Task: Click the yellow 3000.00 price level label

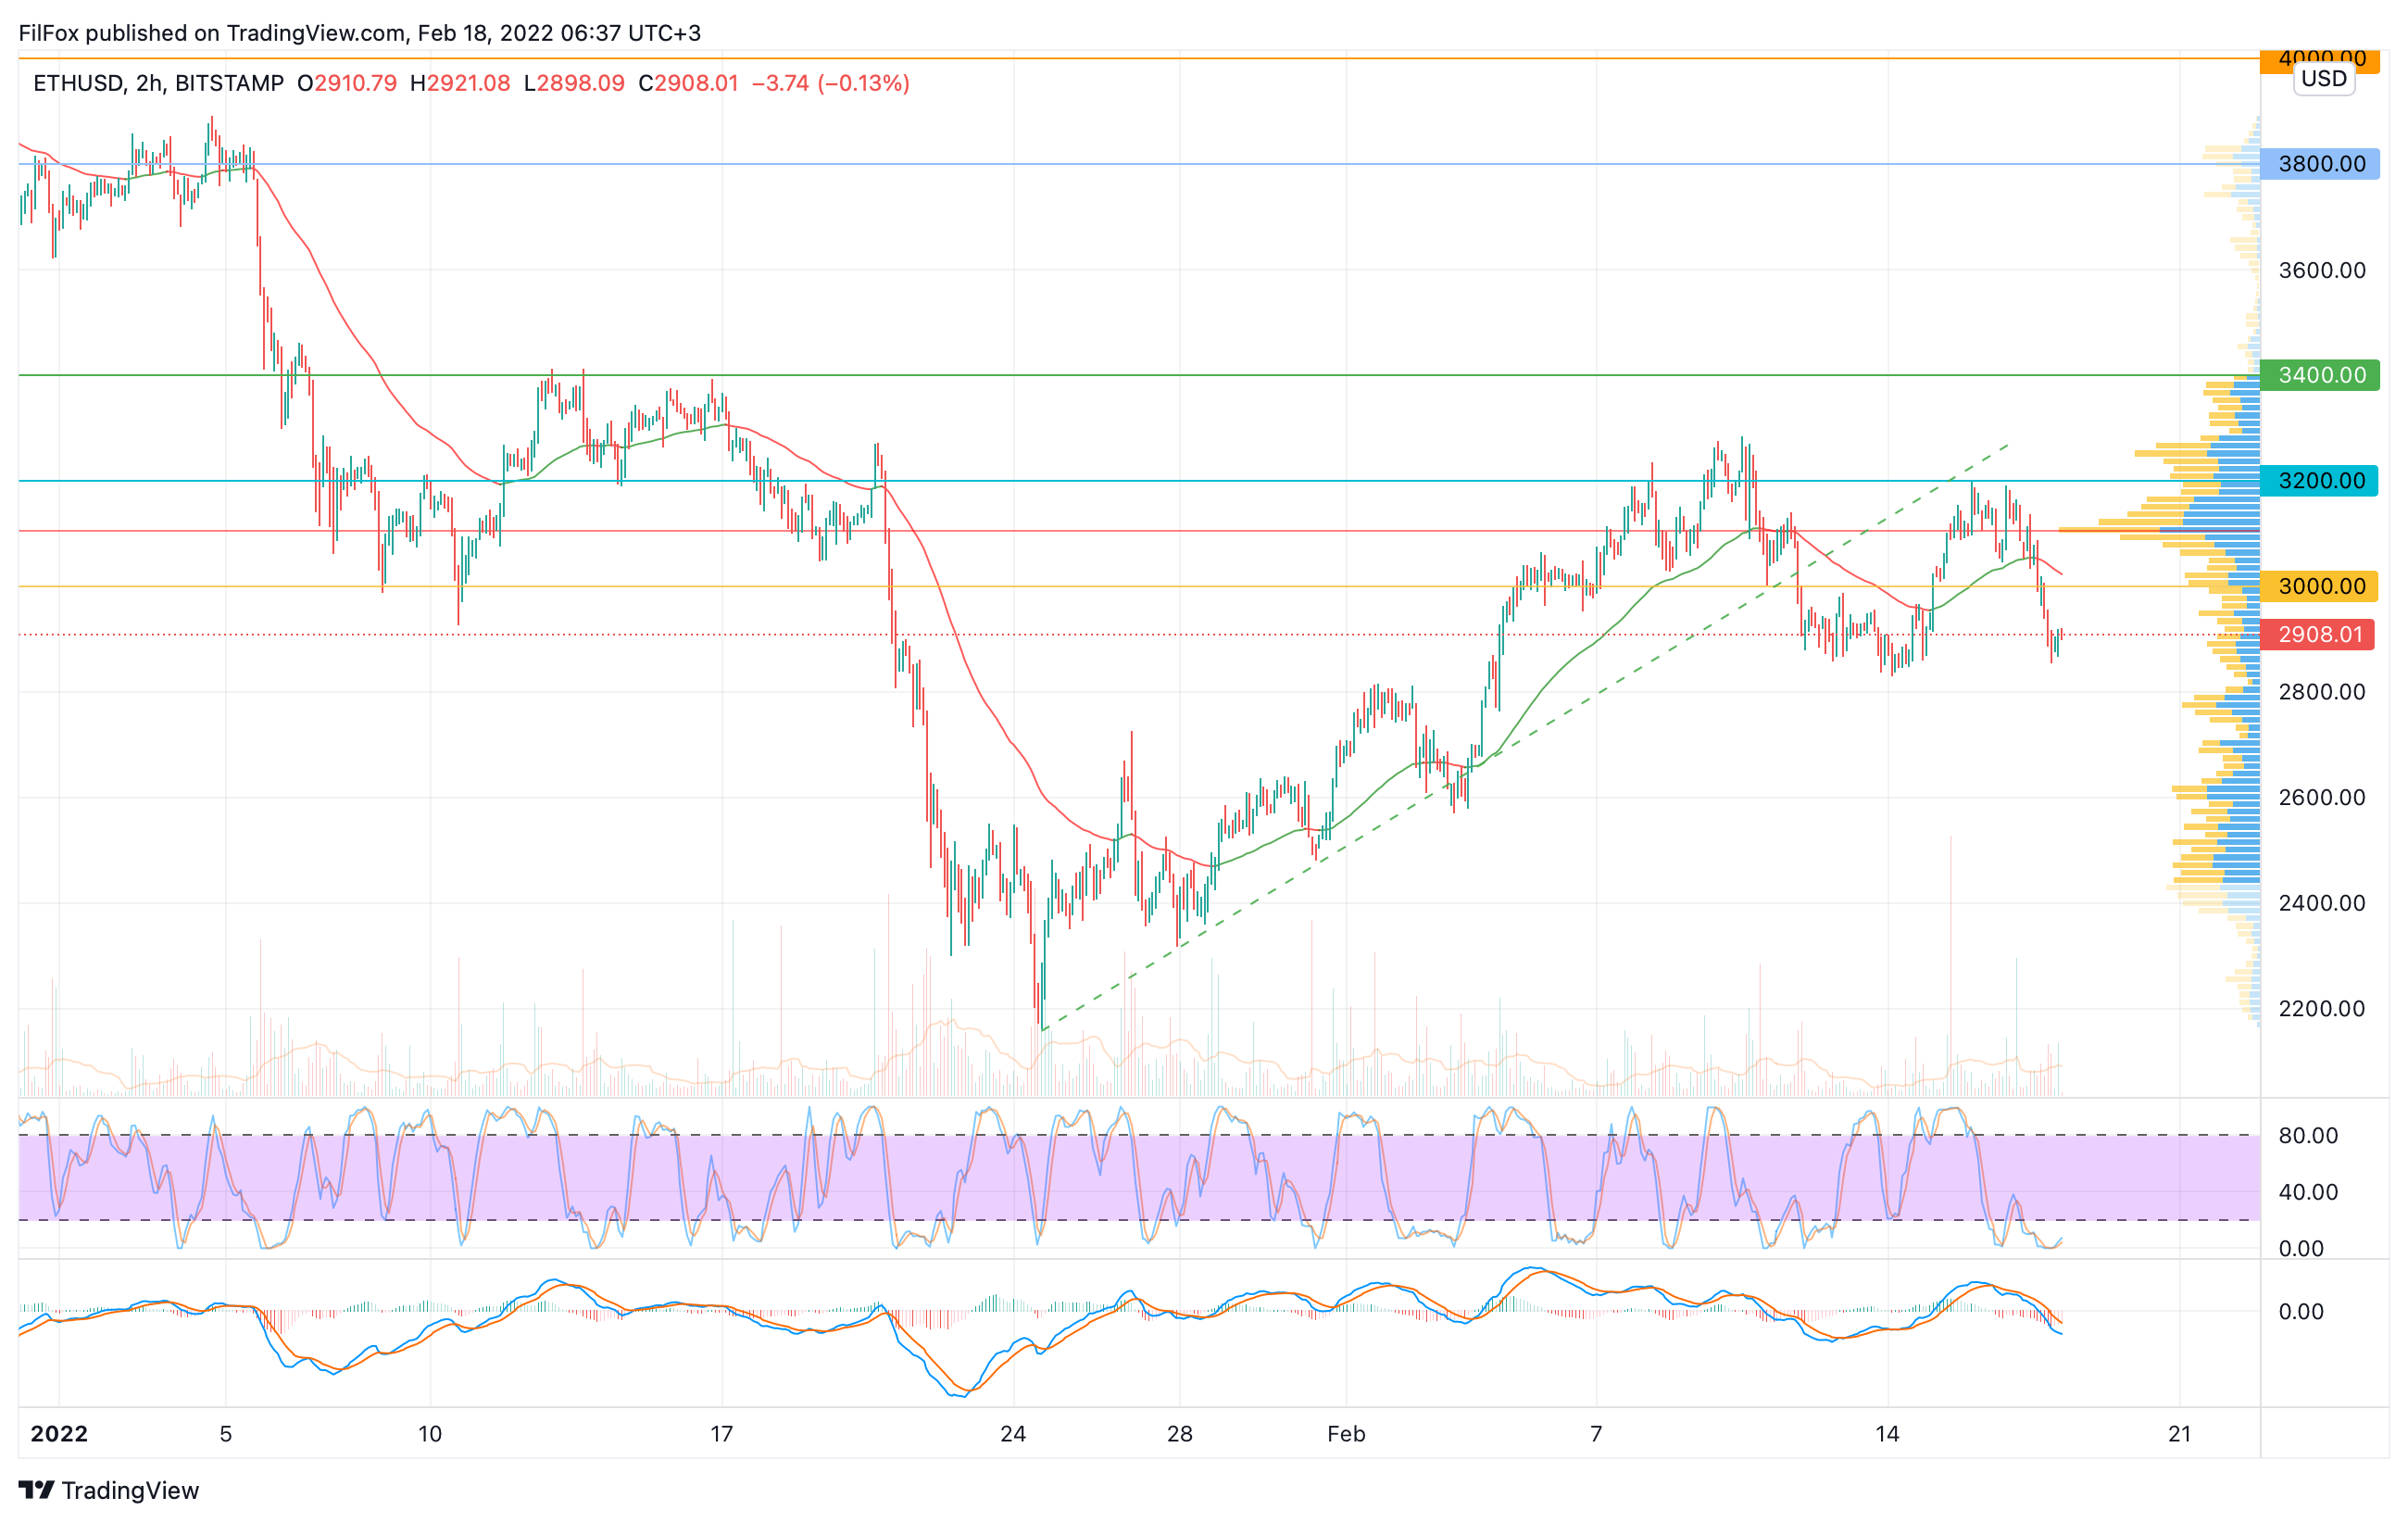Action: 2320,586
